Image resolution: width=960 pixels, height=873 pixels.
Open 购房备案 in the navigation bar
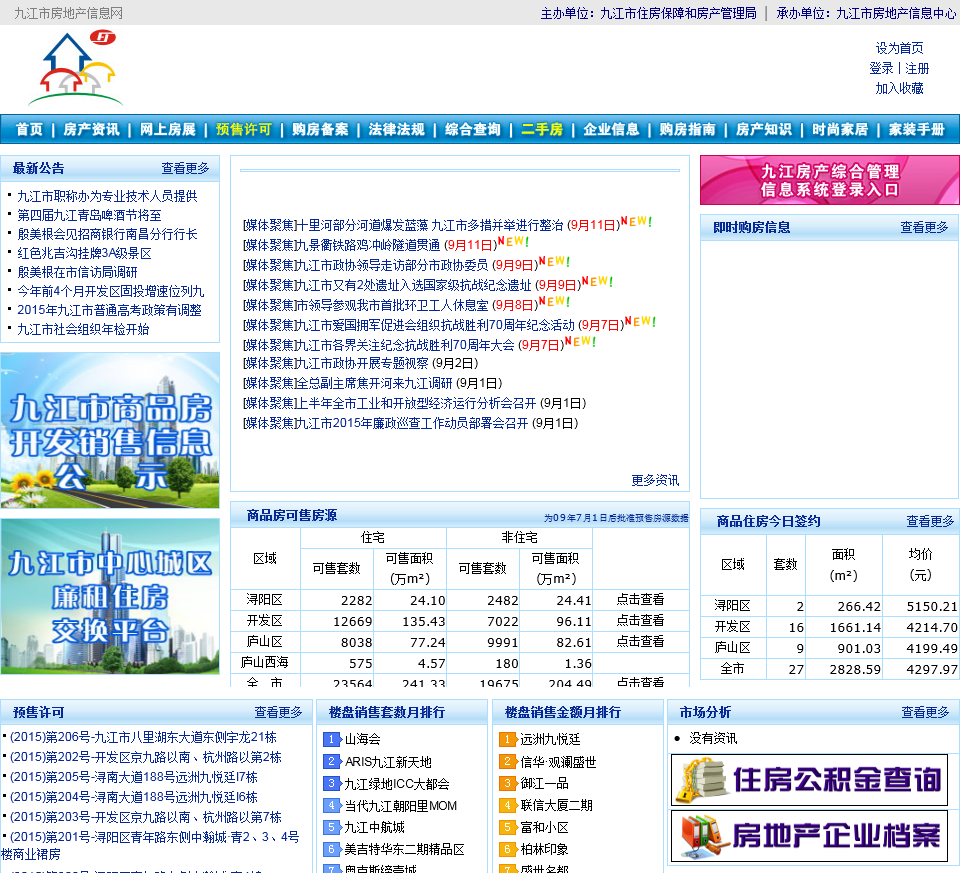(x=320, y=129)
